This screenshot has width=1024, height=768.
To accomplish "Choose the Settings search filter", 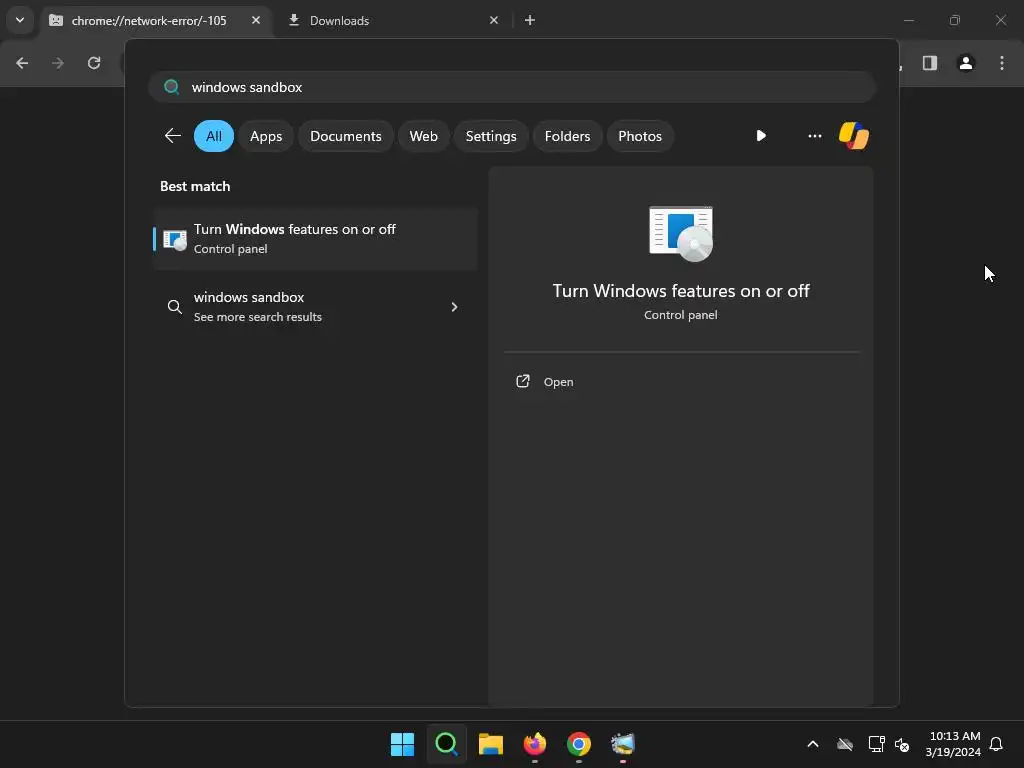I will (x=490, y=136).
